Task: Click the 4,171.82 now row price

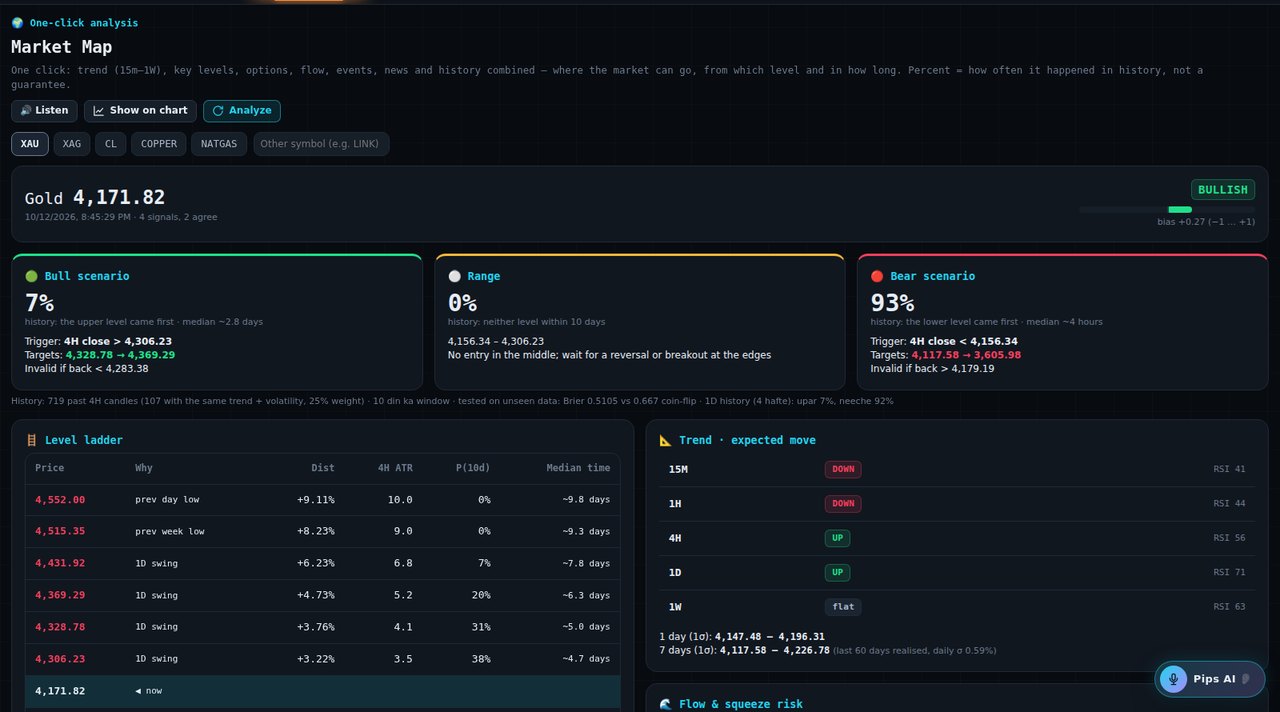Action: tap(60, 691)
